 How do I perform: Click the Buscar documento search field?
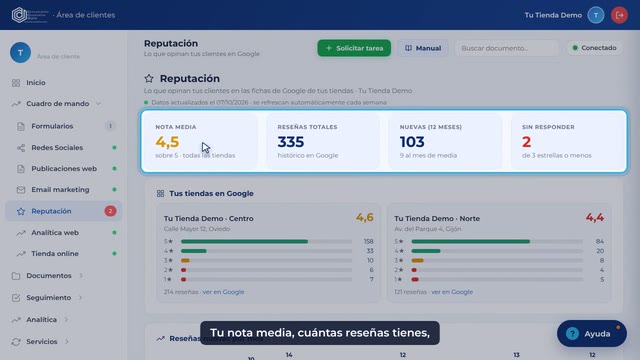click(x=507, y=48)
